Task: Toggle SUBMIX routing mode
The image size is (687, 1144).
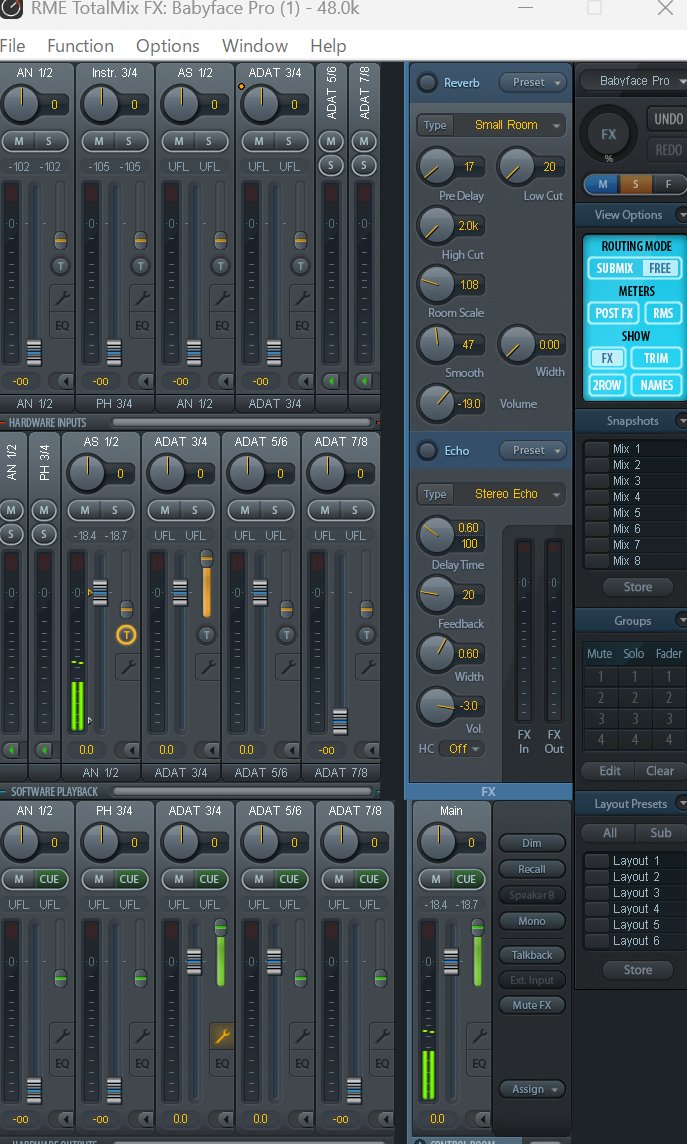Action: pyautogui.click(x=615, y=268)
